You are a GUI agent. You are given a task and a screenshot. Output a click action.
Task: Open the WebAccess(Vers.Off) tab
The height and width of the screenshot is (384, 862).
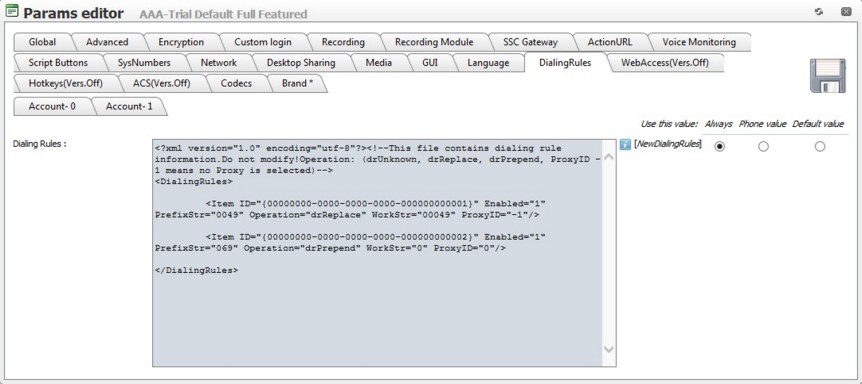point(665,63)
